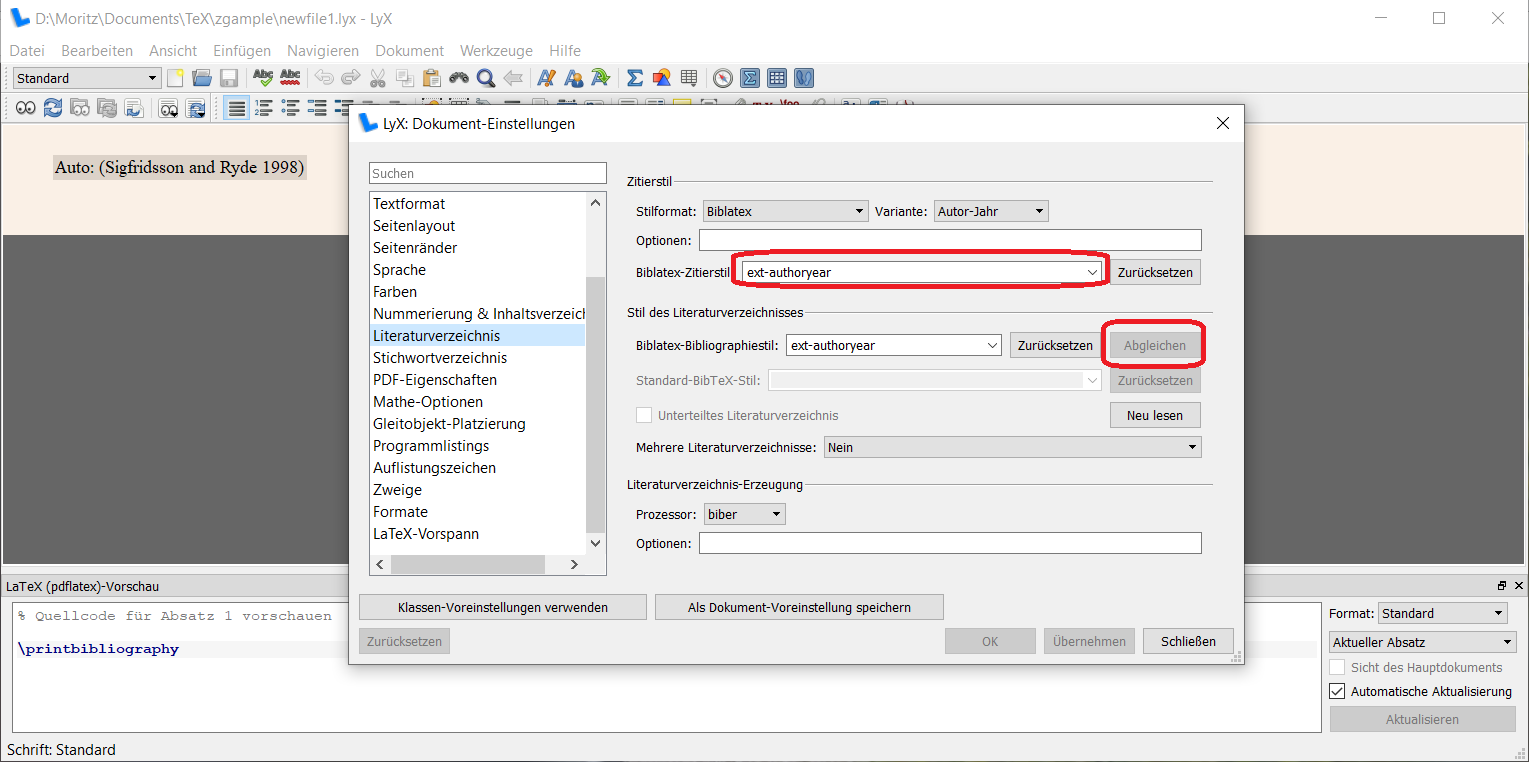
Task: Click Zurücksetzen next to Biblatex-Bibliographiestil
Action: tap(1055, 345)
